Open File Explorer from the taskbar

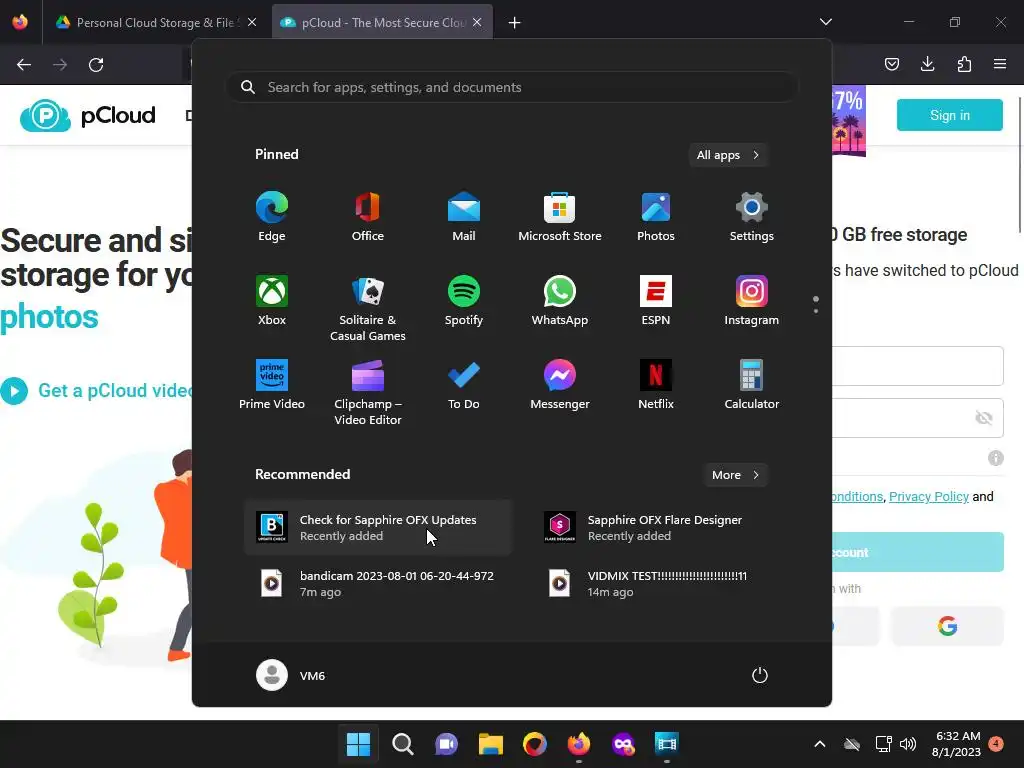490,744
